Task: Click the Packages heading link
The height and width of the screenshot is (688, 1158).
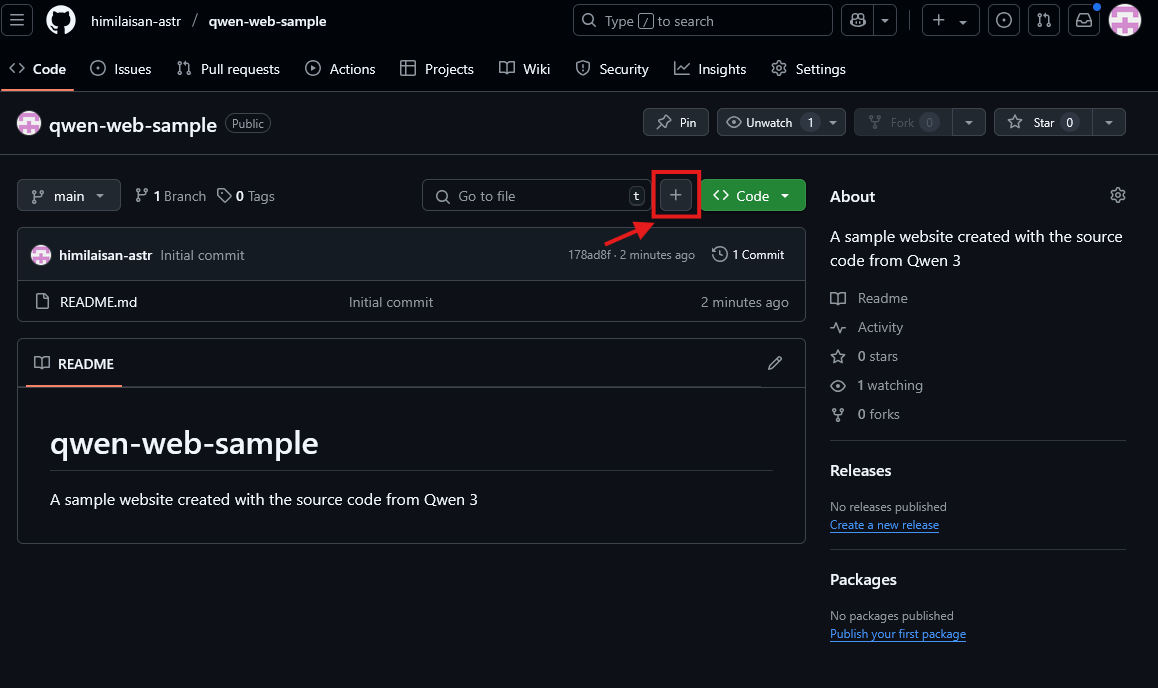Action: pyautogui.click(x=863, y=579)
